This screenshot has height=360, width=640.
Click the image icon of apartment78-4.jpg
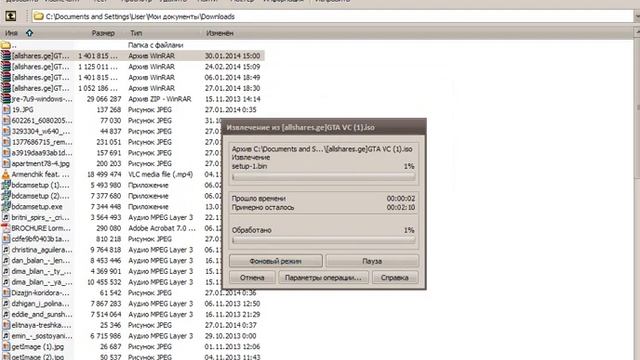pyautogui.click(x=6, y=163)
